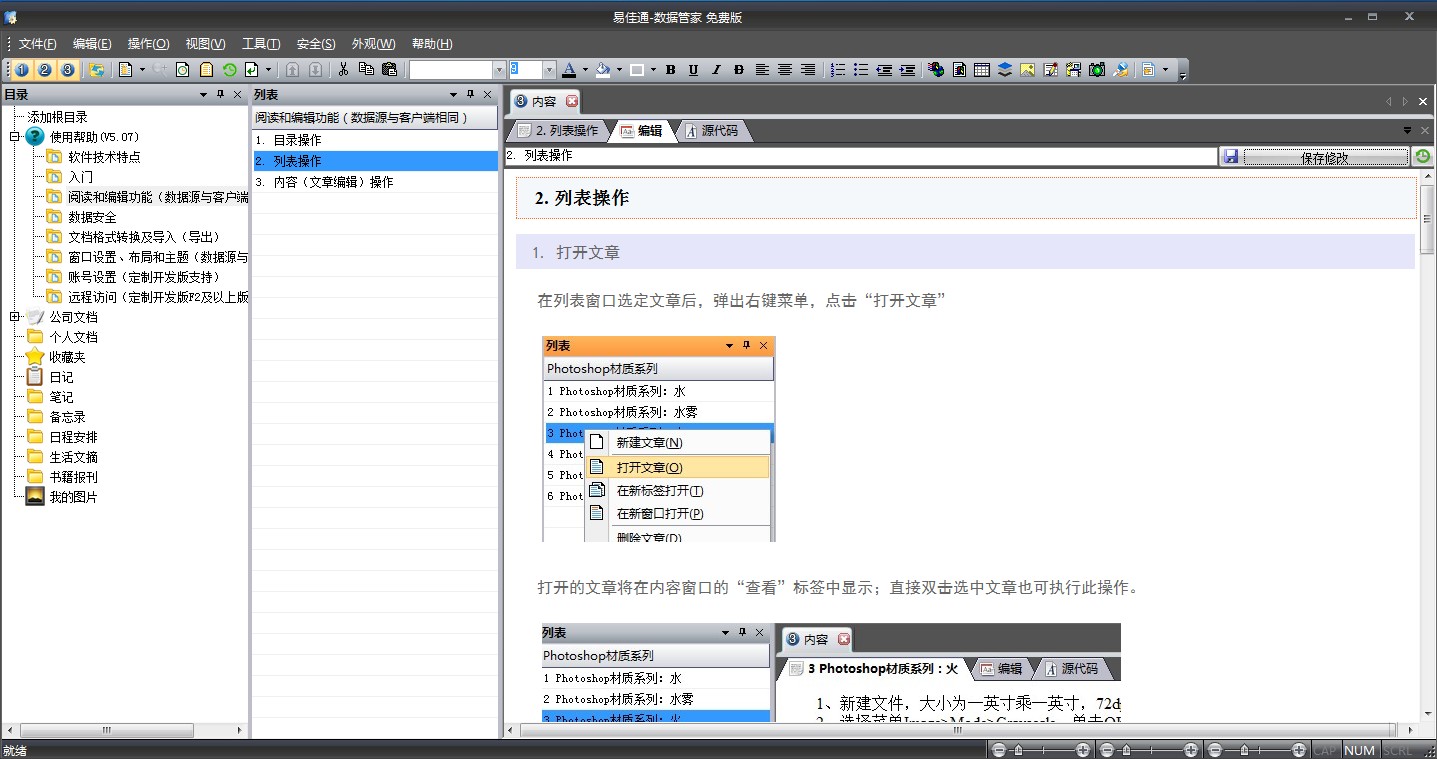This screenshot has height=759, width=1437.
Task: Toggle auto-hide pin on 列表 panel
Action: pyautogui.click(x=470, y=95)
